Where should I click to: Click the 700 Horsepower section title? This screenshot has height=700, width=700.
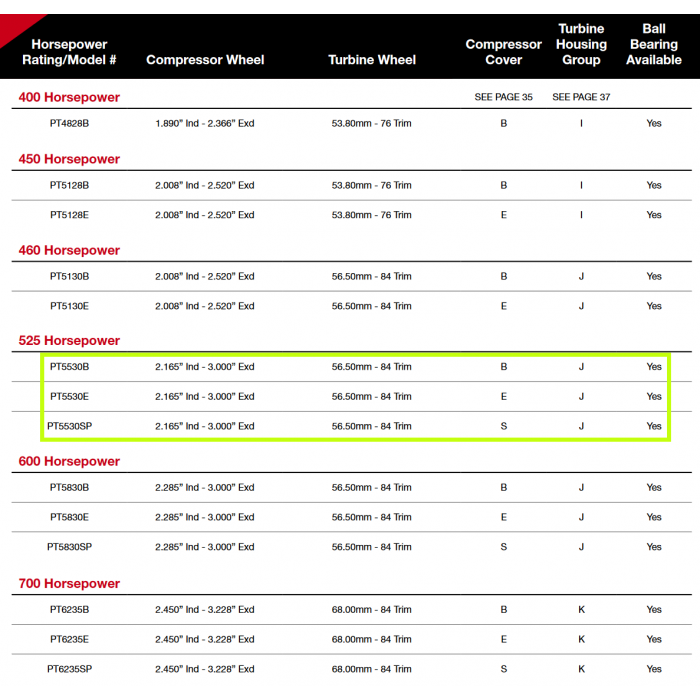click(69, 583)
